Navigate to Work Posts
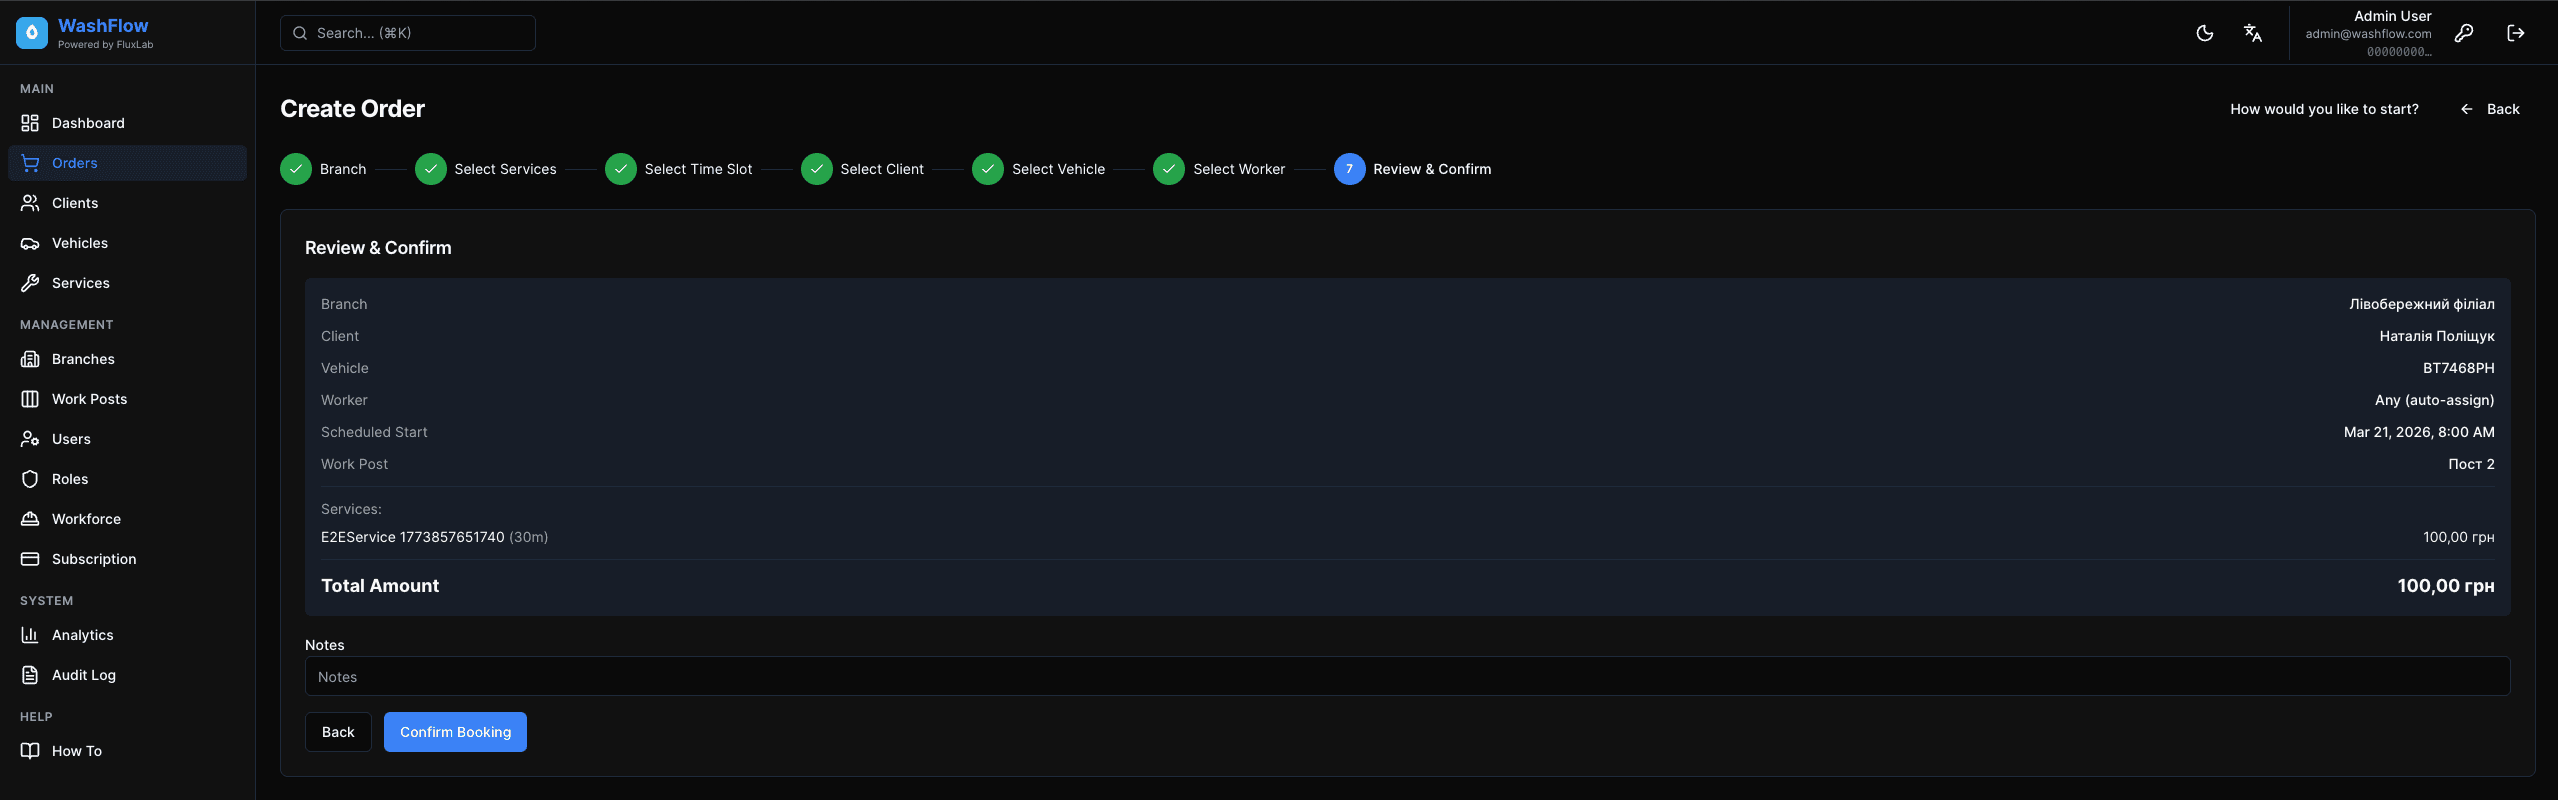This screenshot has height=800, width=2558. coord(89,399)
